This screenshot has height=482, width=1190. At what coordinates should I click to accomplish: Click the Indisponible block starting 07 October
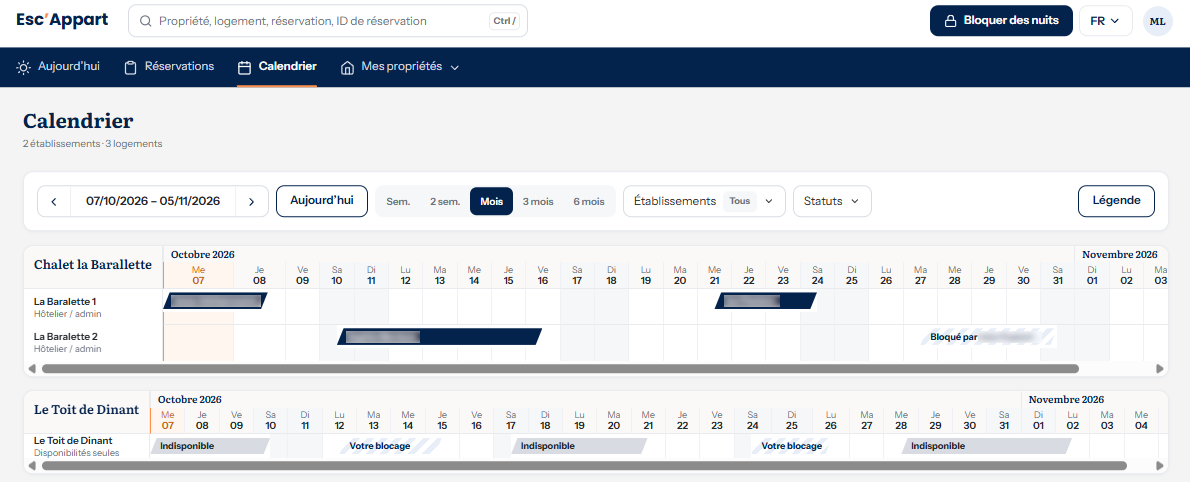click(x=210, y=446)
